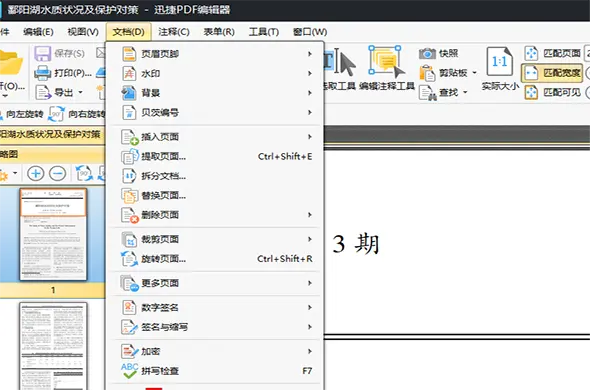Set view to 实际大小 1:1
Screen dimensions: 590x390
[x=500, y=69]
